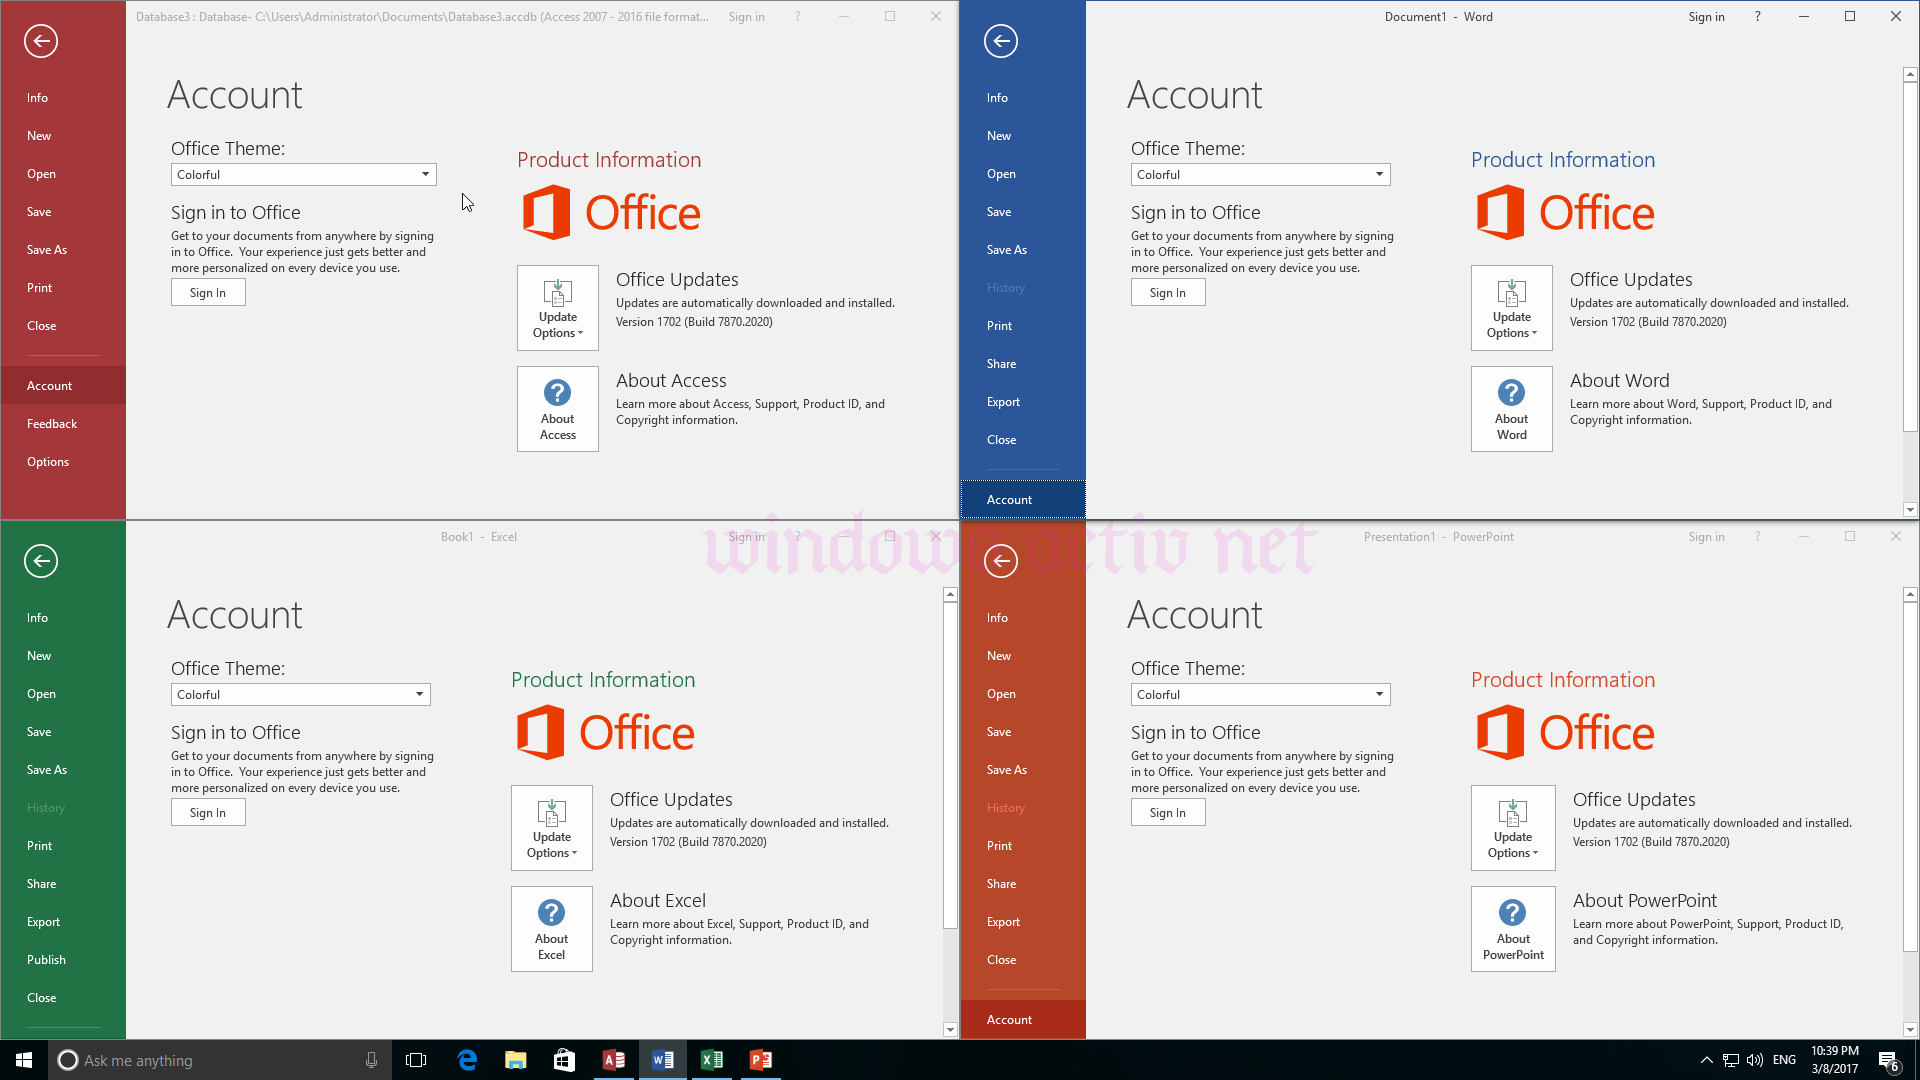Viewport: 1920px width, 1080px height.
Task: Open Update Options dropdown in Excel
Action: click(x=551, y=845)
